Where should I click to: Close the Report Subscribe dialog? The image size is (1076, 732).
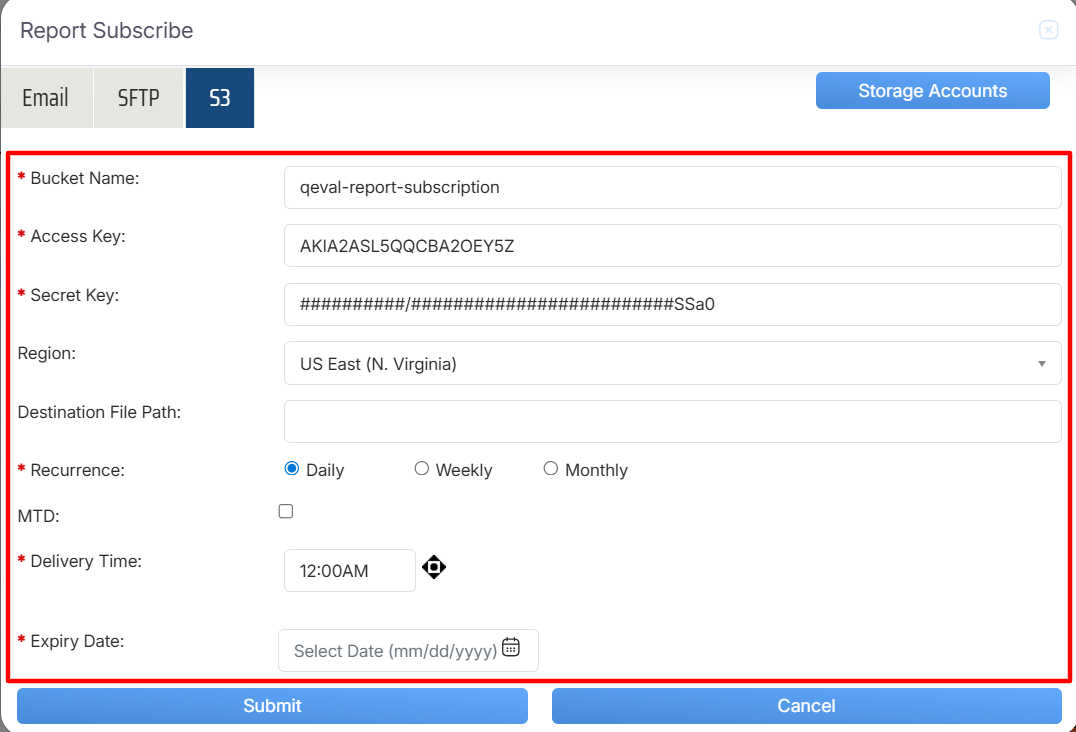[x=1048, y=30]
